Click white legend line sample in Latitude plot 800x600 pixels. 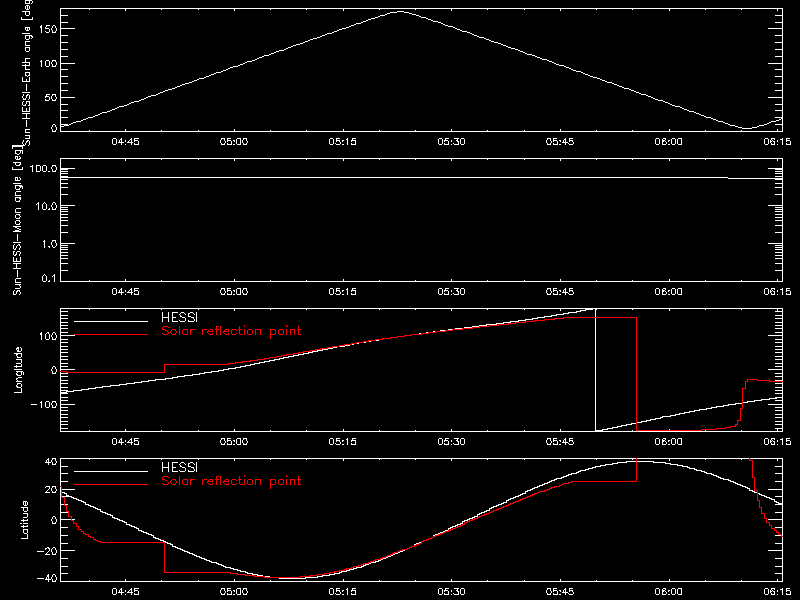tap(111, 471)
